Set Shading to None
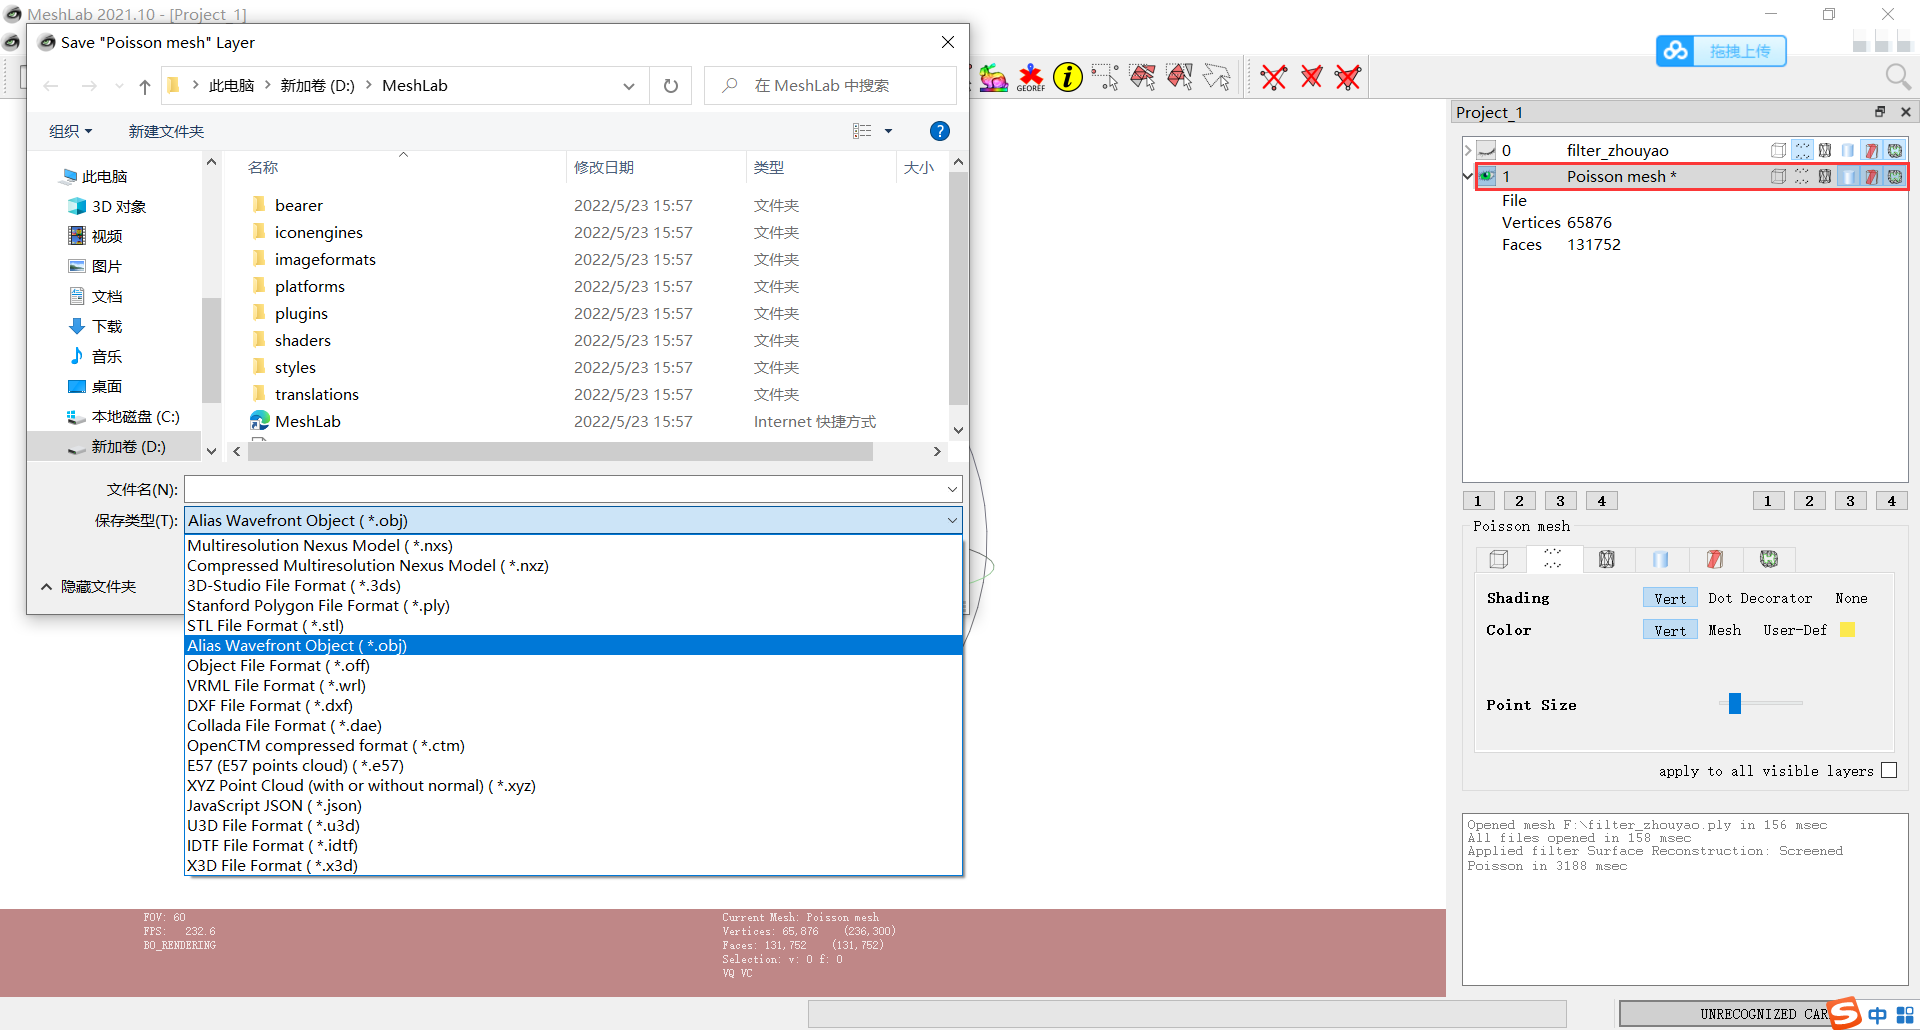The width and height of the screenshot is (1920, 1030). pos(1851,598)
